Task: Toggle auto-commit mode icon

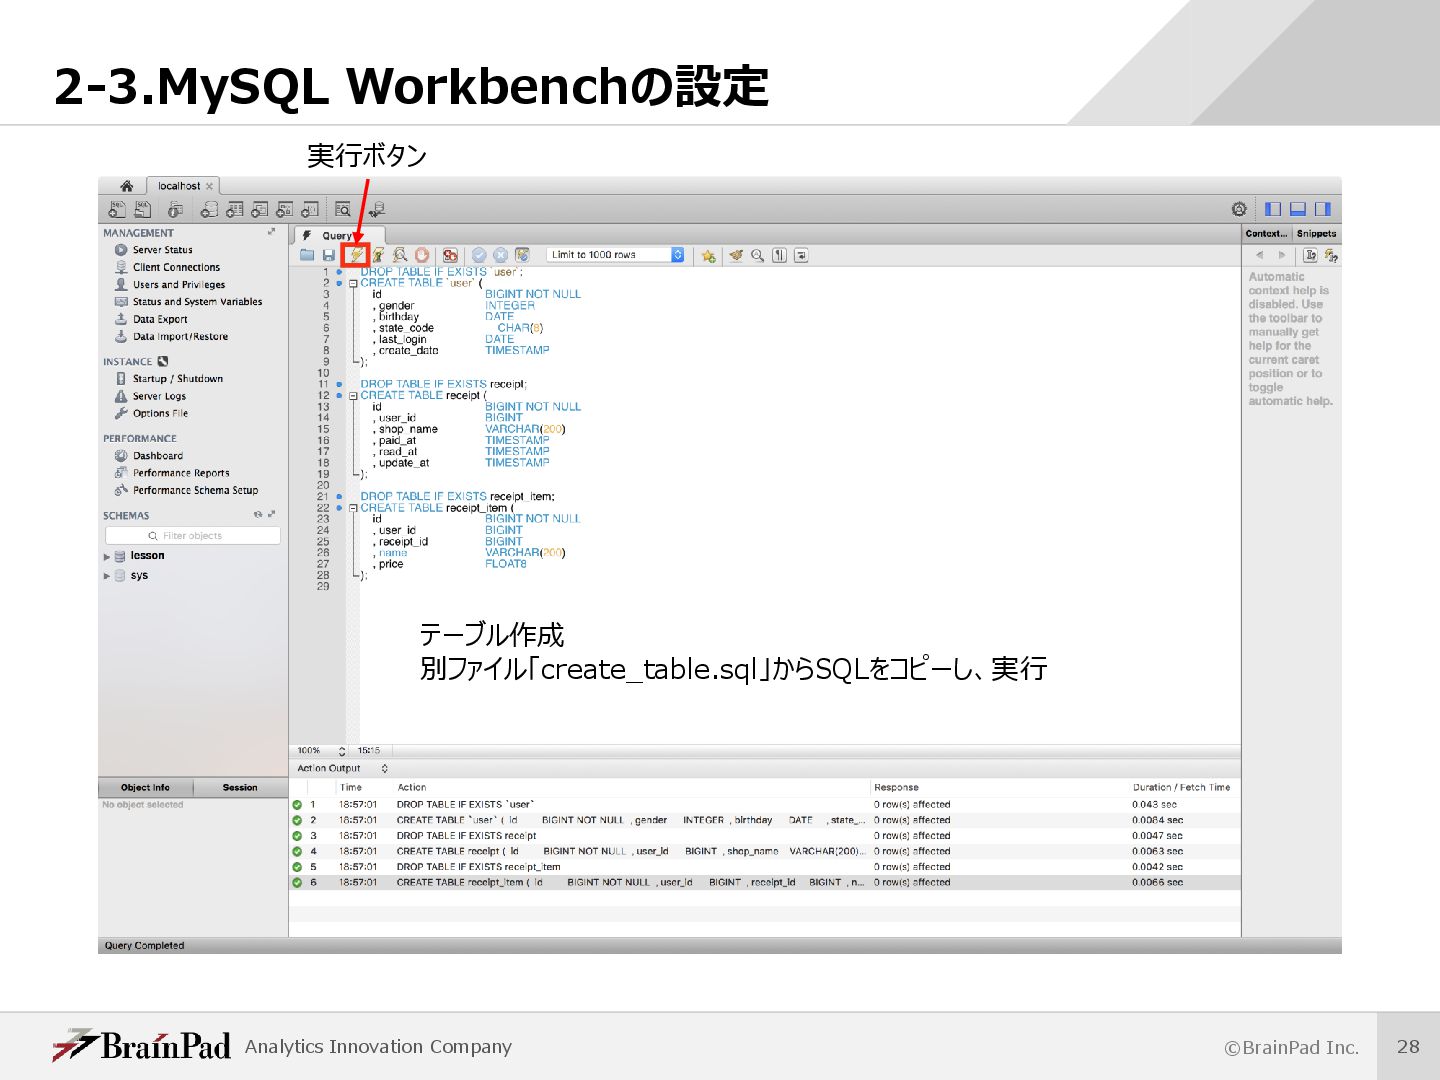Action: point(522,255)
